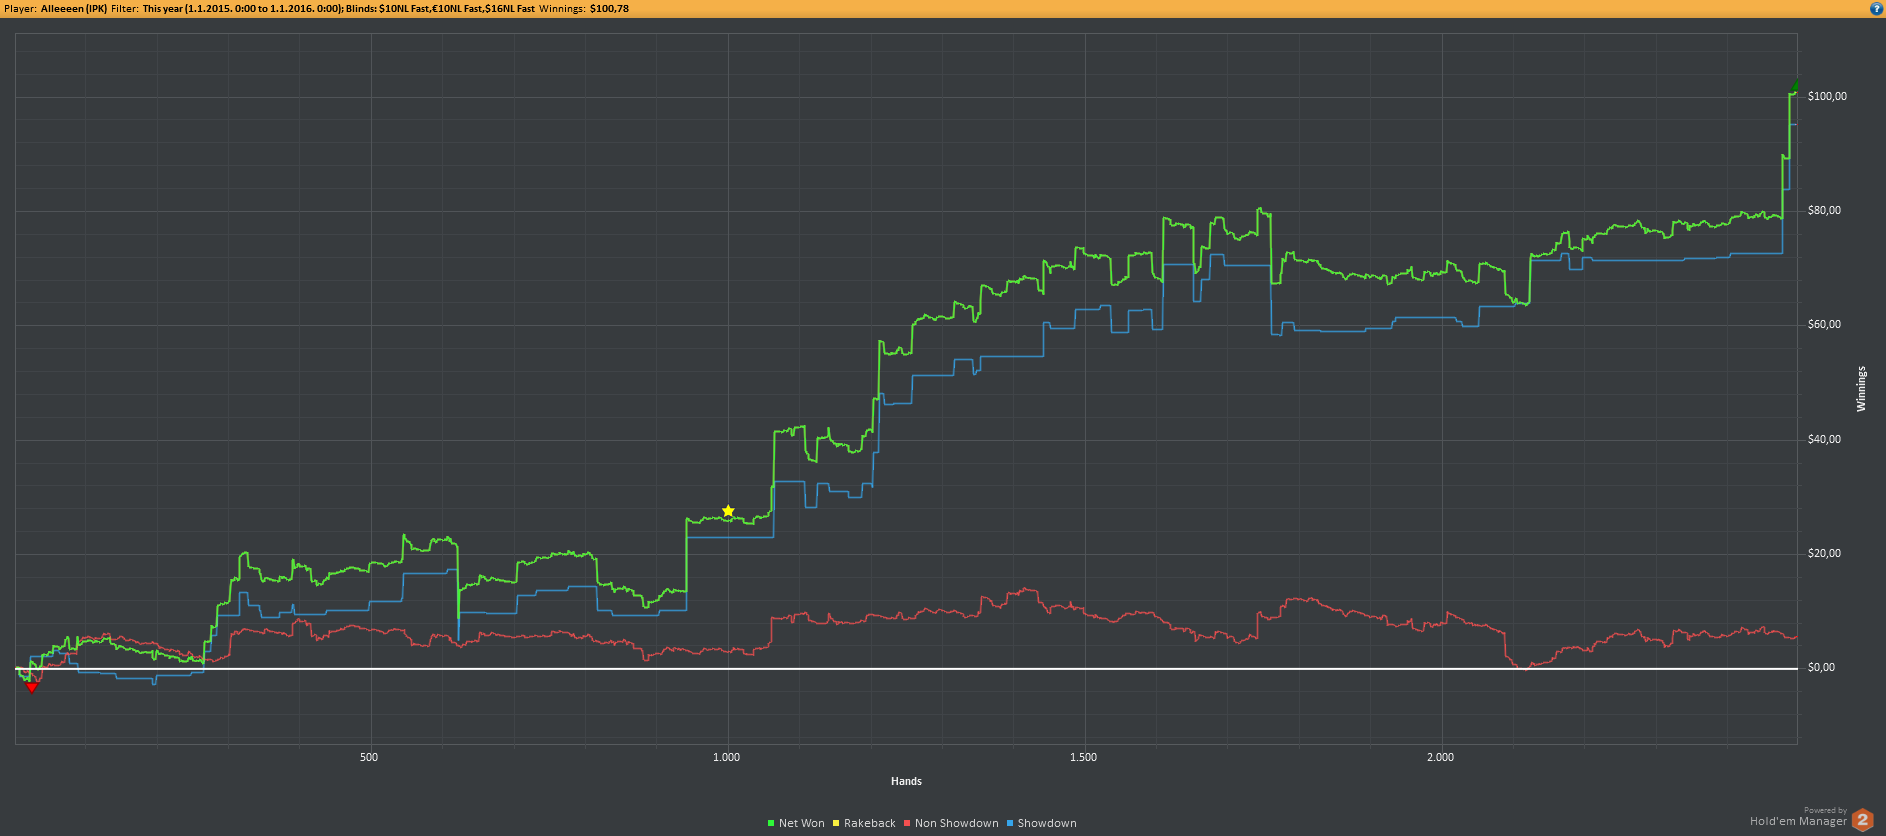This screenshot has height=836, width=1886.
Task: Select the red triangle lowest-point marker
Action: click(x=32, y=687)
